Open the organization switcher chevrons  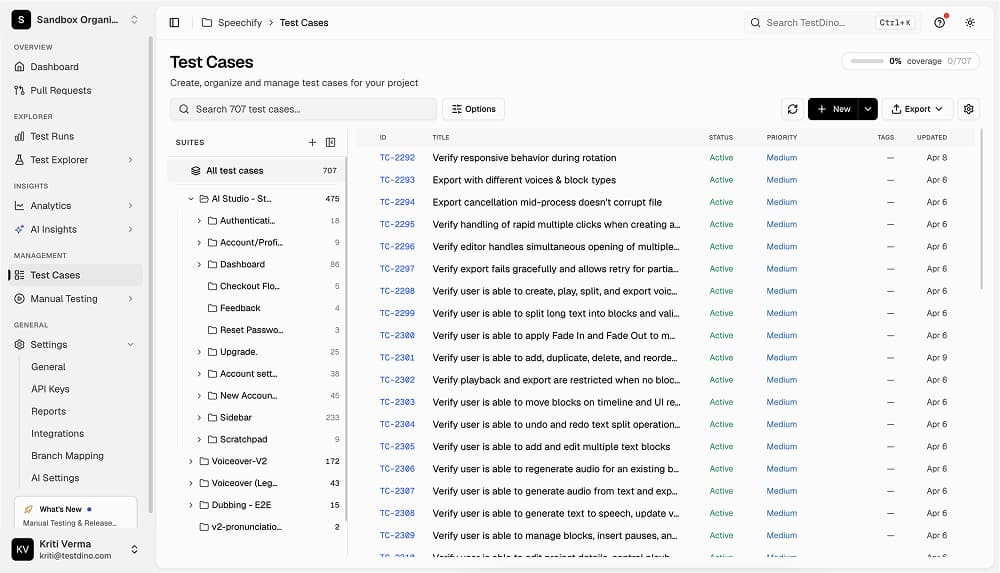click(x=134, y=20)
